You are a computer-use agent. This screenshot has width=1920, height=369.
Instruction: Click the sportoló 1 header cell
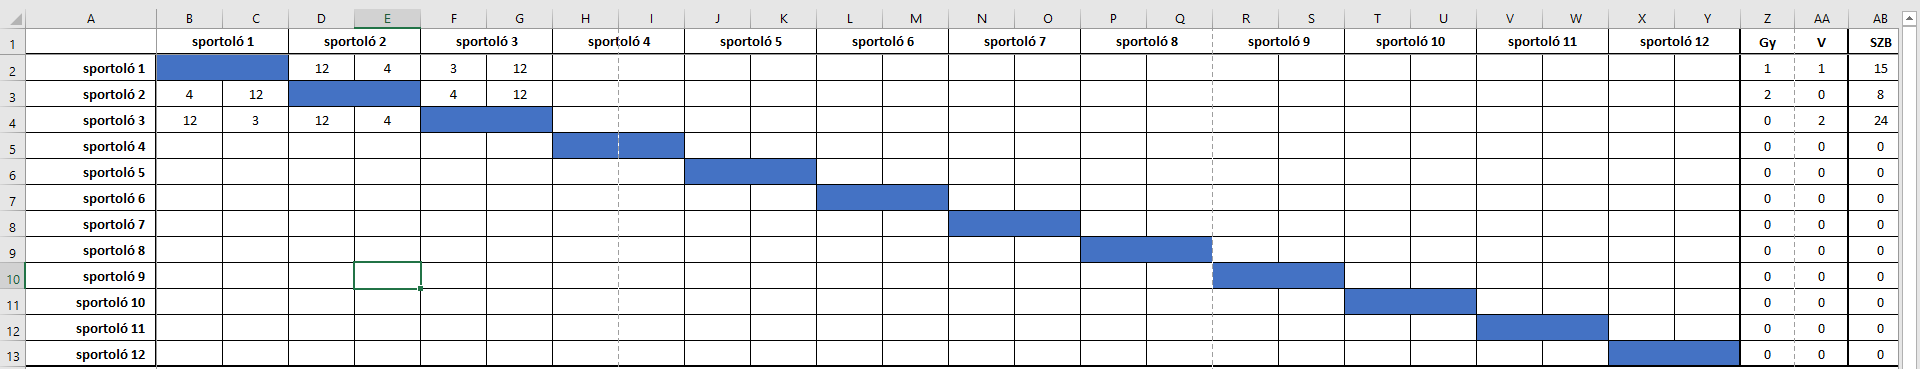222,41
